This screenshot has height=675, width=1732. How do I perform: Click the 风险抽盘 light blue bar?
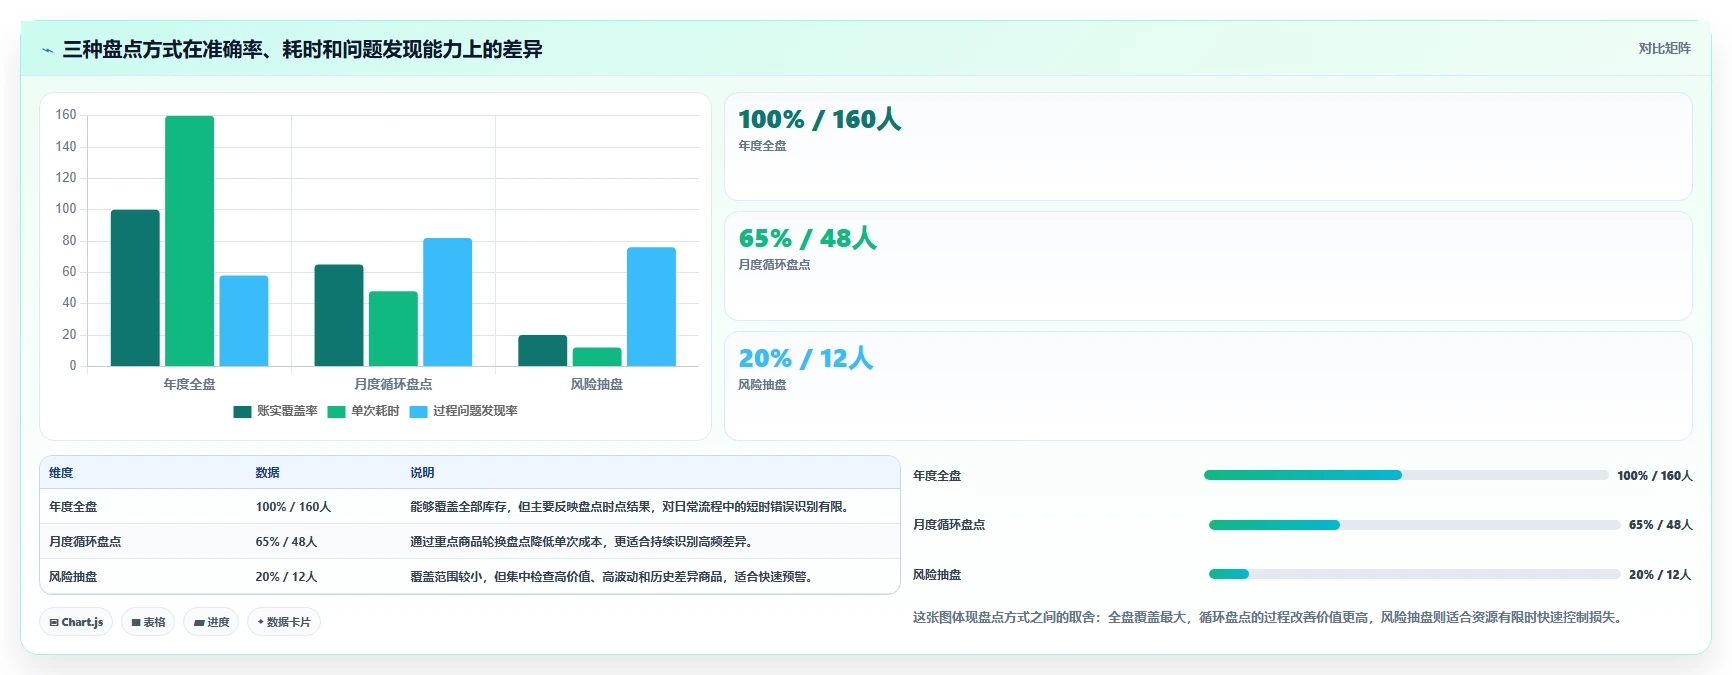651,307
